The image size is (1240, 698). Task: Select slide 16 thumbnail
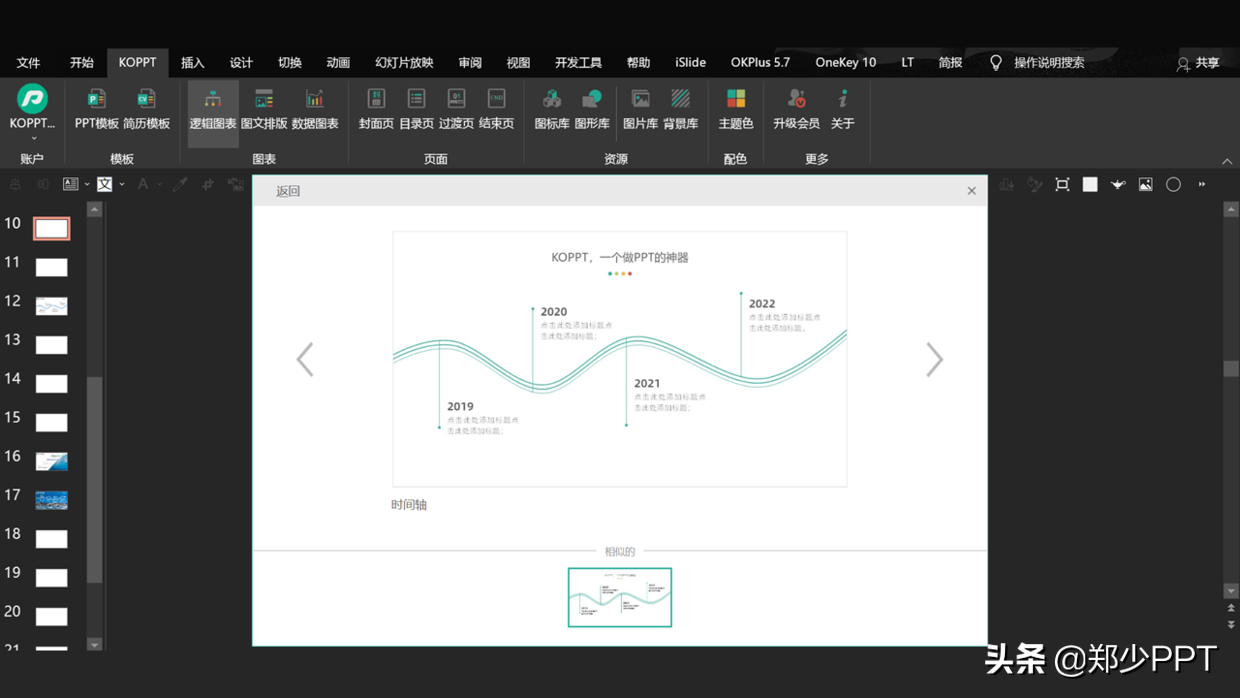[x=51, y=461]
